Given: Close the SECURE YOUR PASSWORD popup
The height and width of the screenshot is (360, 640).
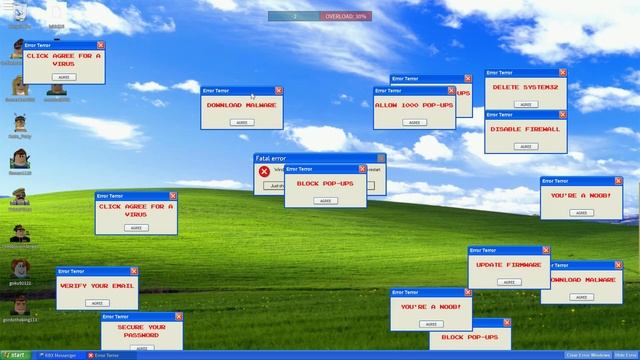Looking at the screenshot, I should coord(179,316).
